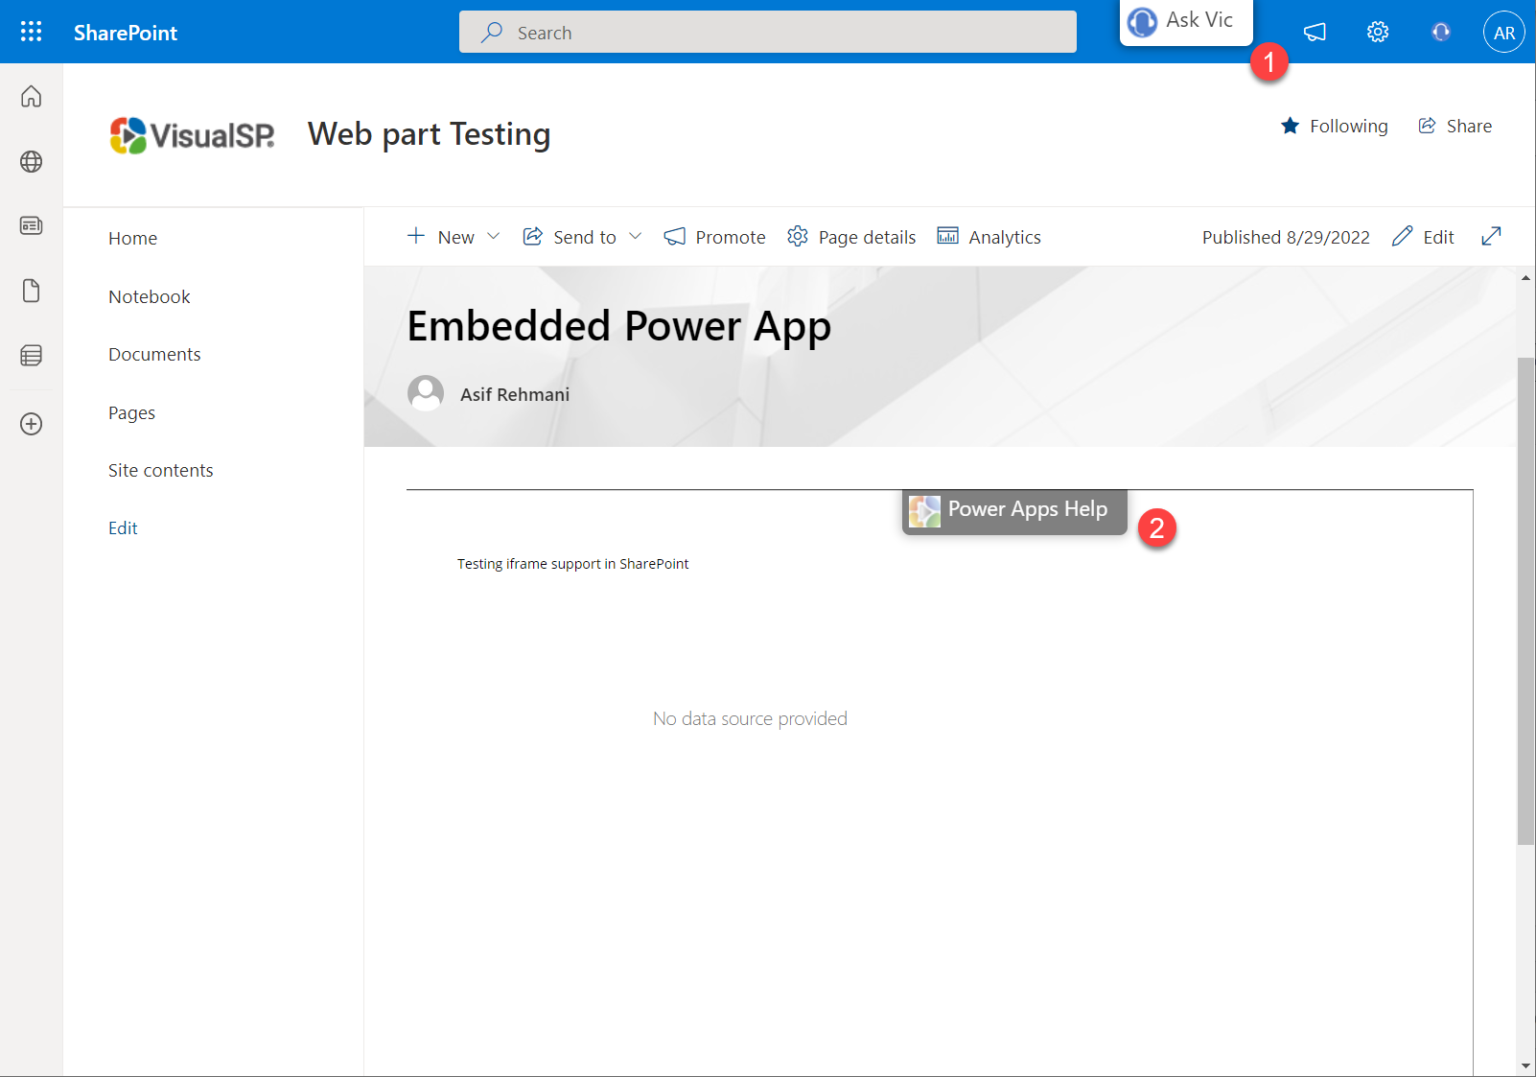Screen dimensions: 1536x1077
Task: Click inside the Search field
Action: point(767,32)
